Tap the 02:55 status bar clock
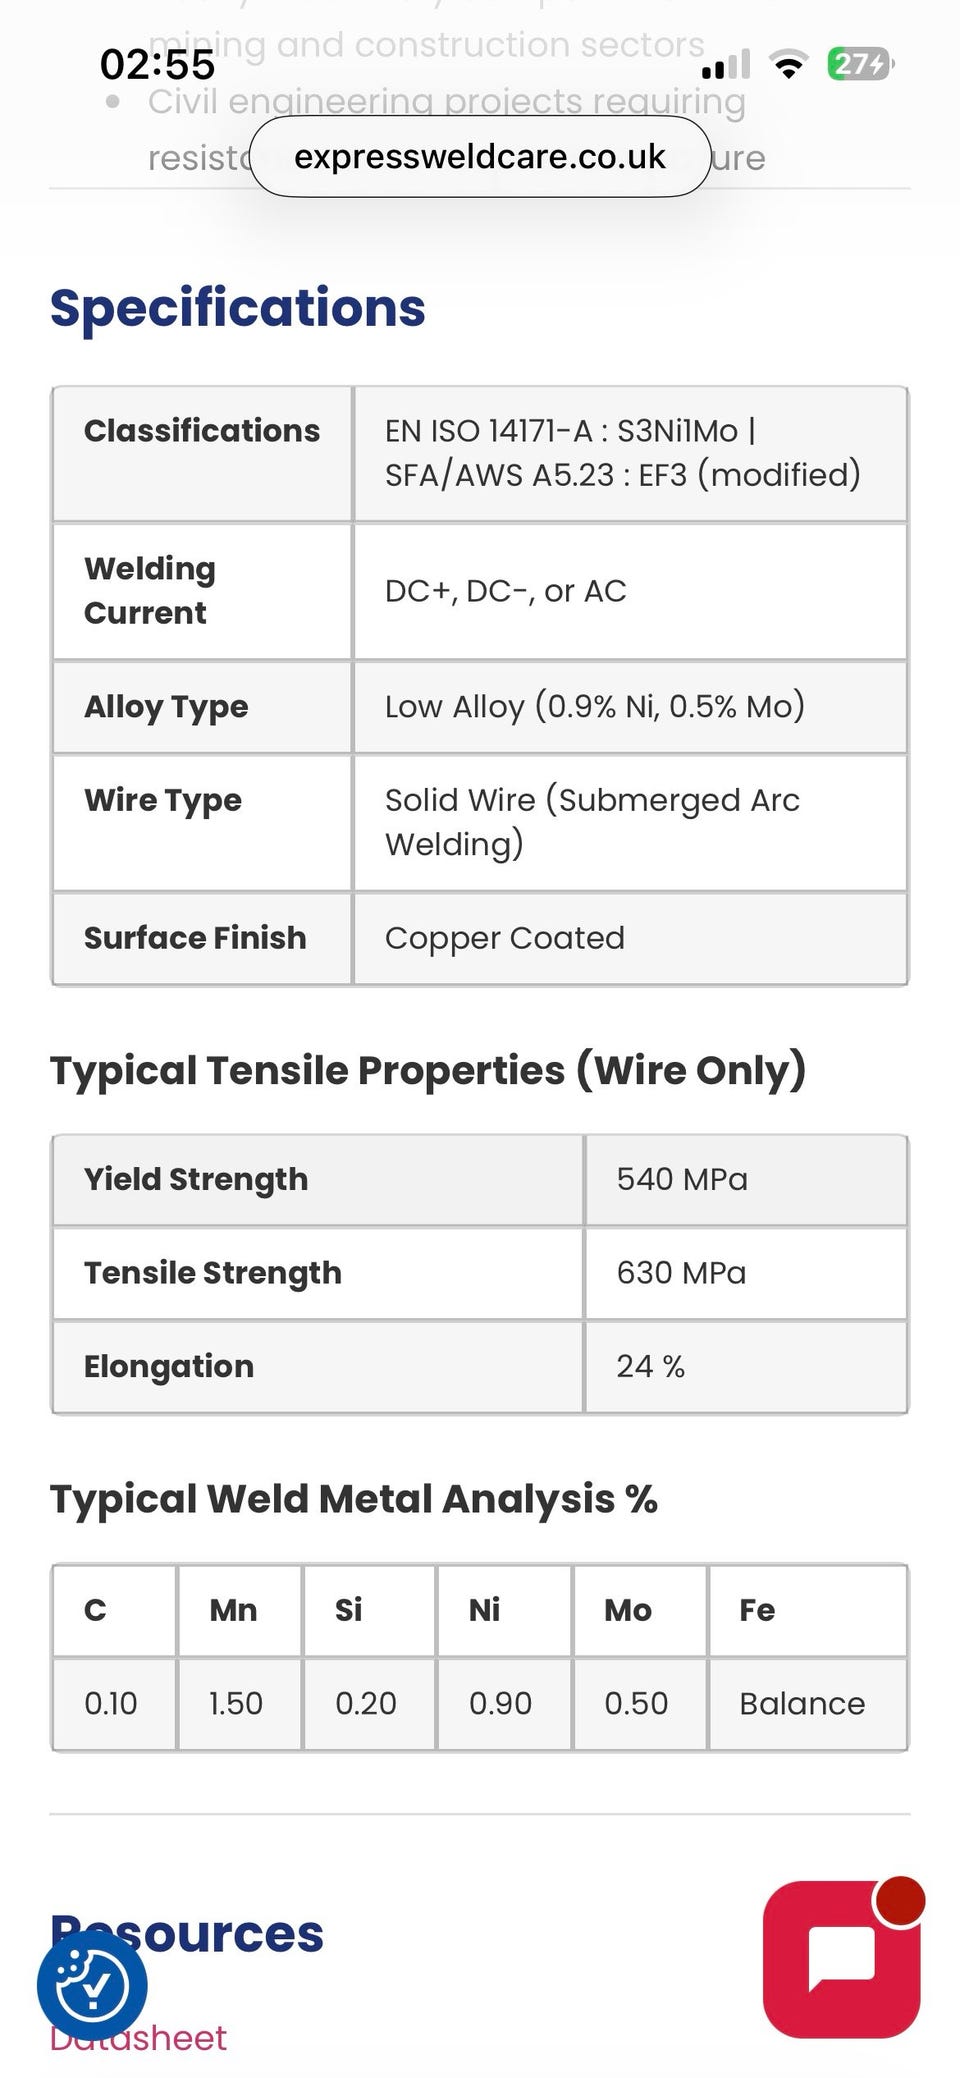Image resolution: width=960 pixels, height=2078 pixels. pyautogui.click(x=157, y=65)
